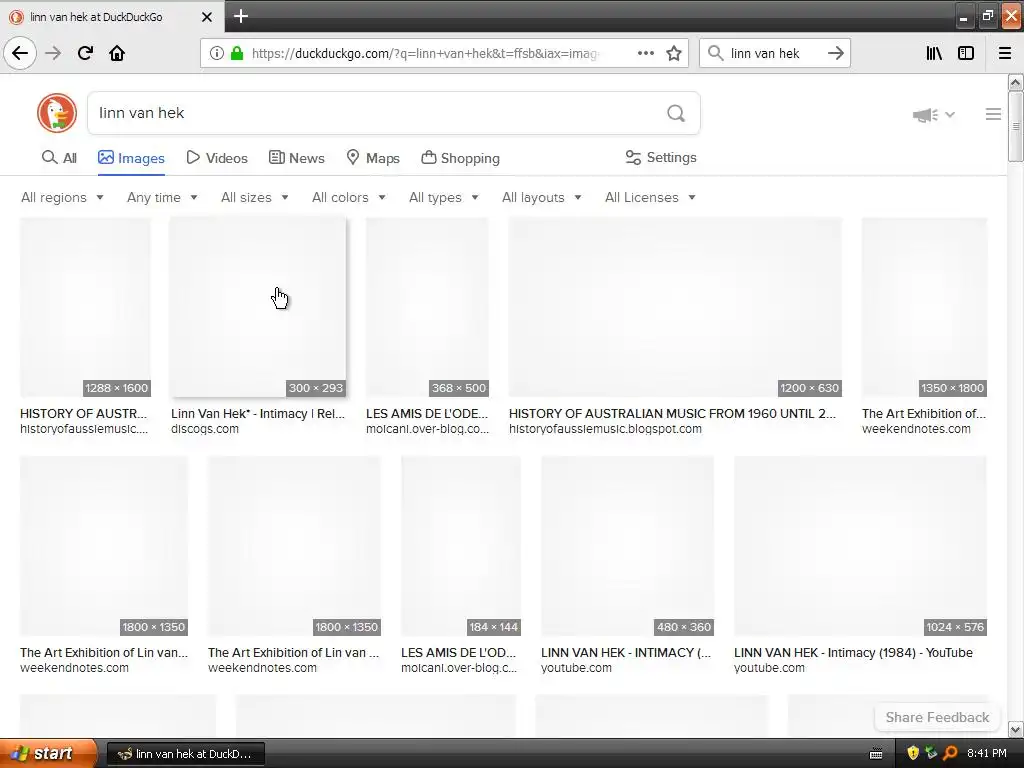The height and width of the screenshot is (768, 1024).
Task: Open a new tab with plus button
Action: 241,16
